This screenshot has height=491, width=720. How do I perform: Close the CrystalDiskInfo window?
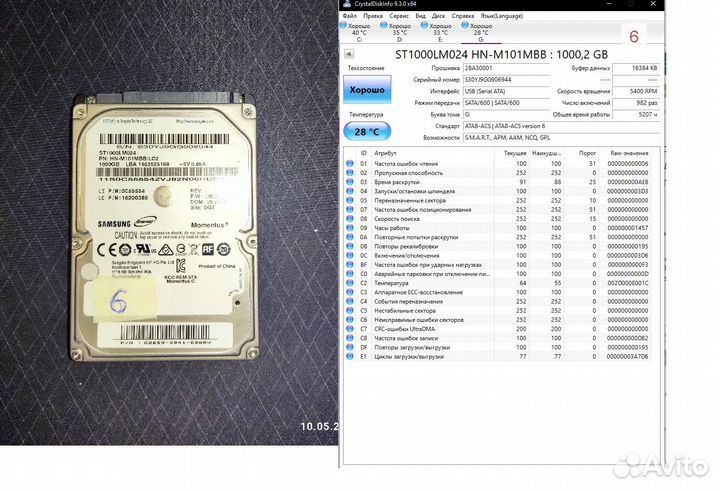coord(653,4)
